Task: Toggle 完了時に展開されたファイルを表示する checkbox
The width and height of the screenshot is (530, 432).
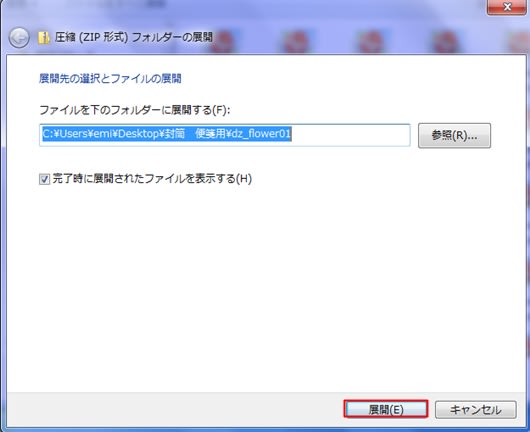Action: click(44, 179)
